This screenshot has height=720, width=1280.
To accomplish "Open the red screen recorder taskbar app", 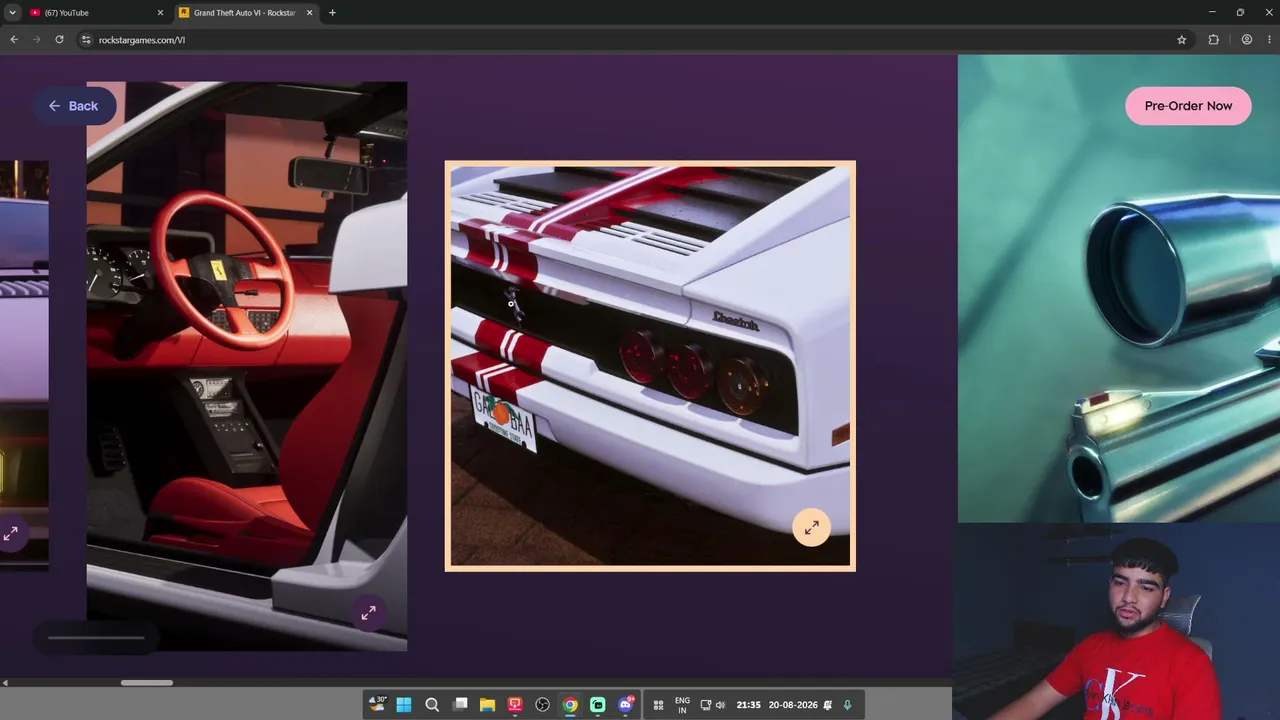I will 515,705.
